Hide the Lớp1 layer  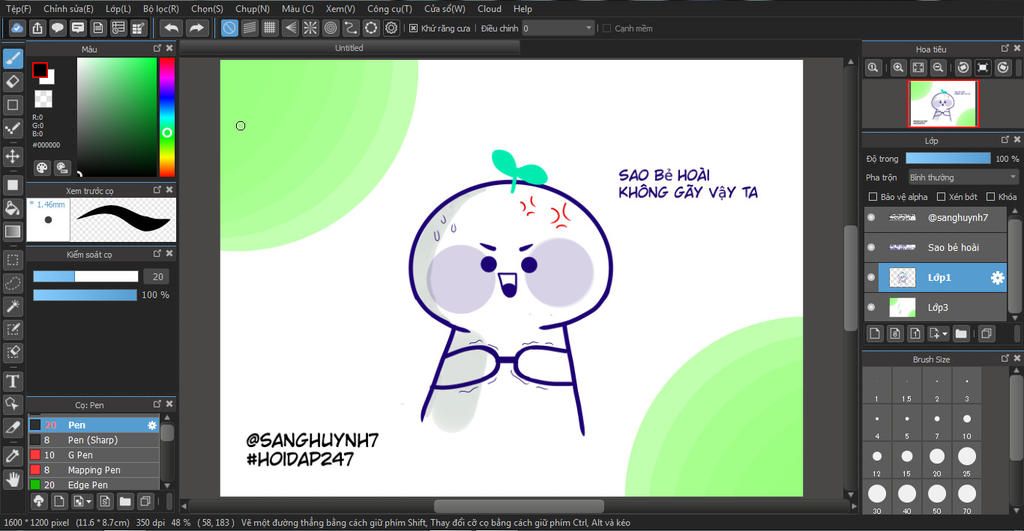click(871, 278)
